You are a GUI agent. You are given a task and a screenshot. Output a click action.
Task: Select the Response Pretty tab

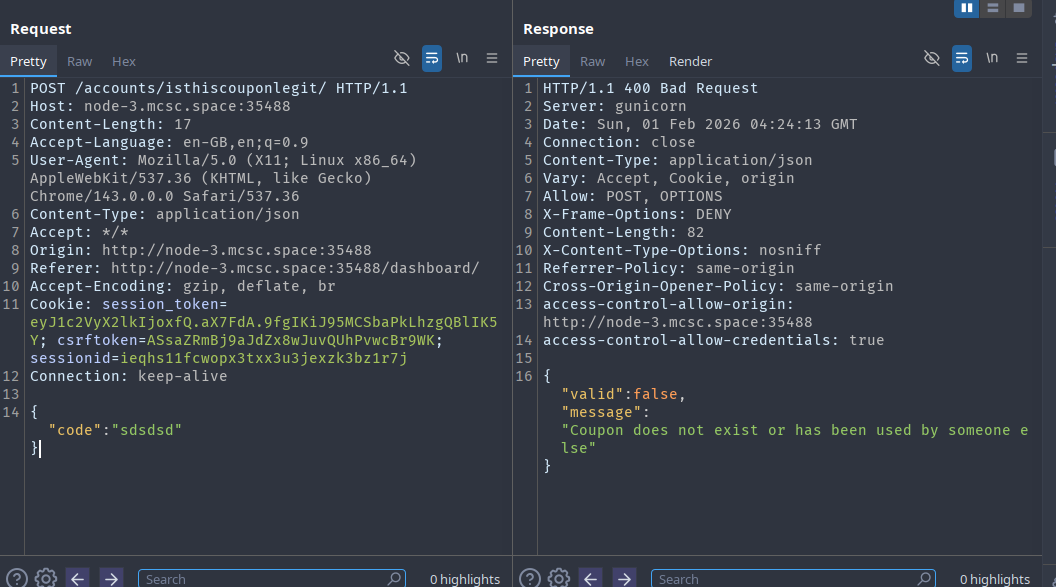tap(541, 61)
